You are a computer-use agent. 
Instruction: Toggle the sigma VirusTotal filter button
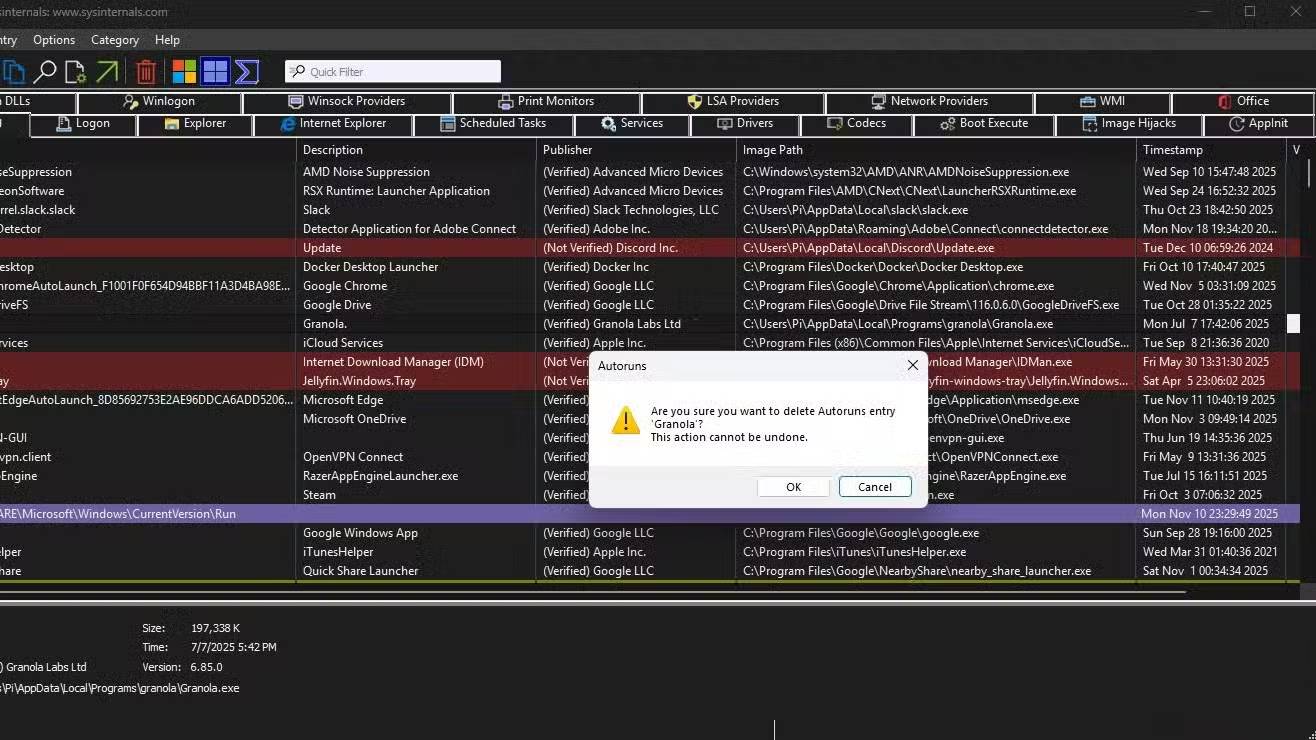click(247, 71)
